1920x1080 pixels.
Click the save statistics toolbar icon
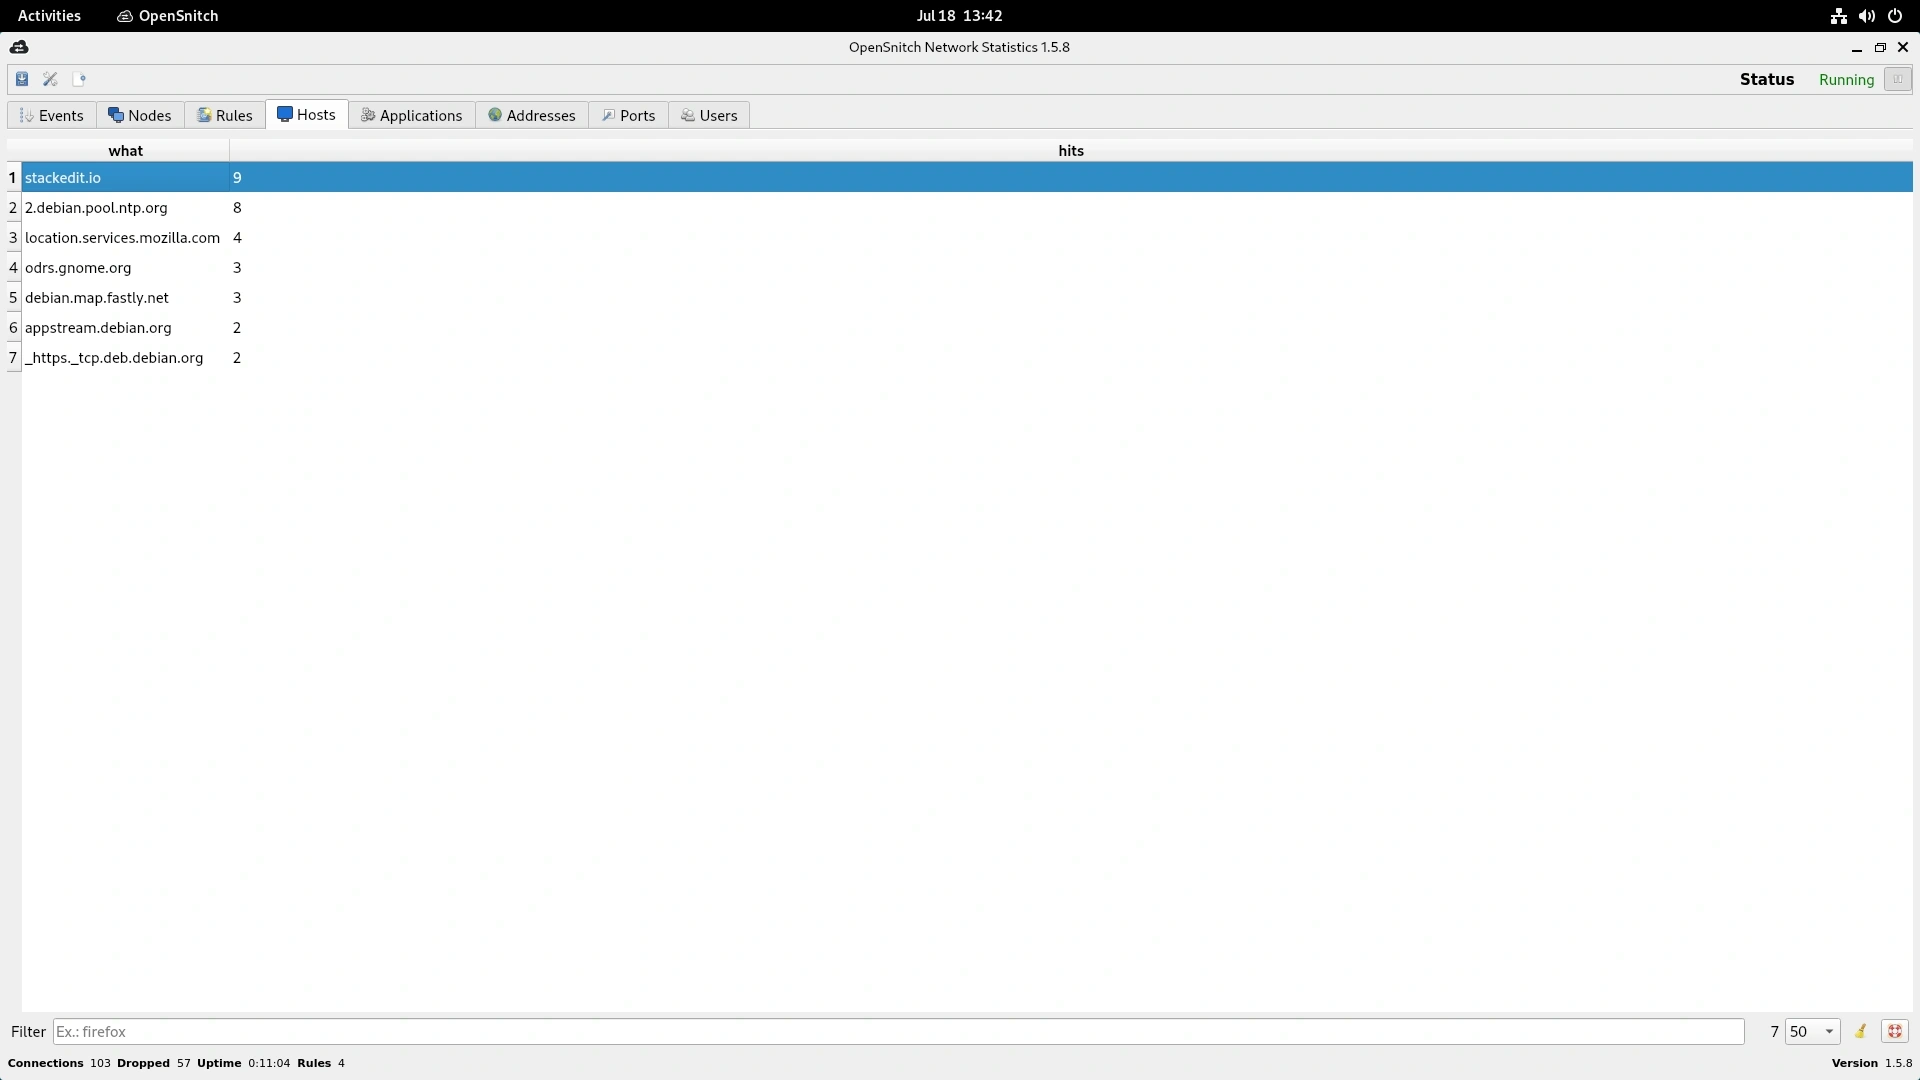[22, 79]
